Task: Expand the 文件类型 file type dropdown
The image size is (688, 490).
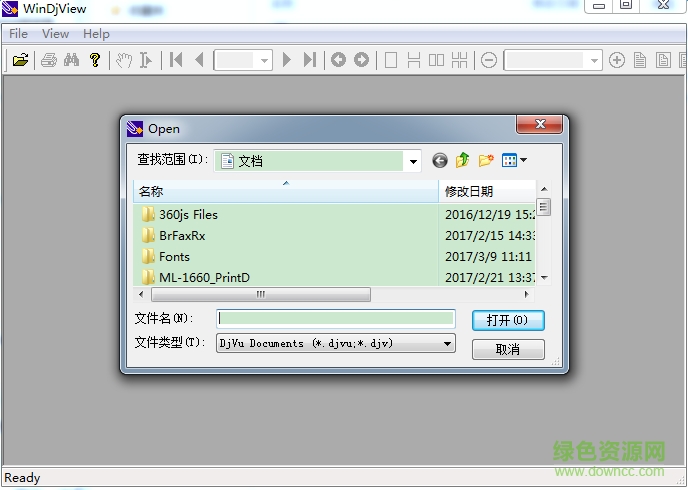Action: point(447,343)
